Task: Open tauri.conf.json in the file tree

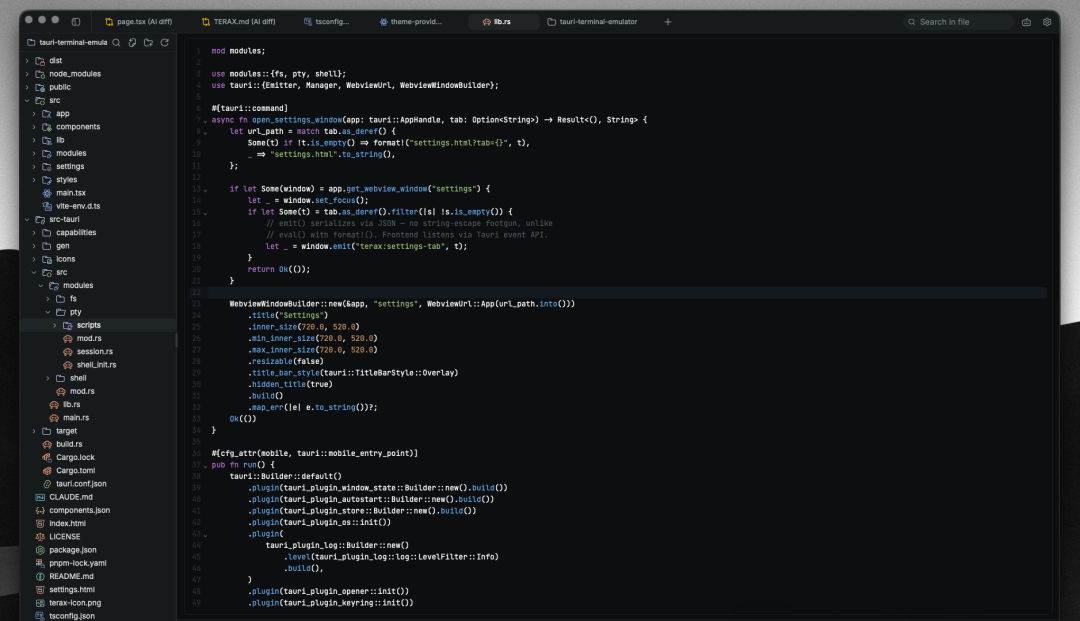Action: pyautogui.click(x=81, y=484)
